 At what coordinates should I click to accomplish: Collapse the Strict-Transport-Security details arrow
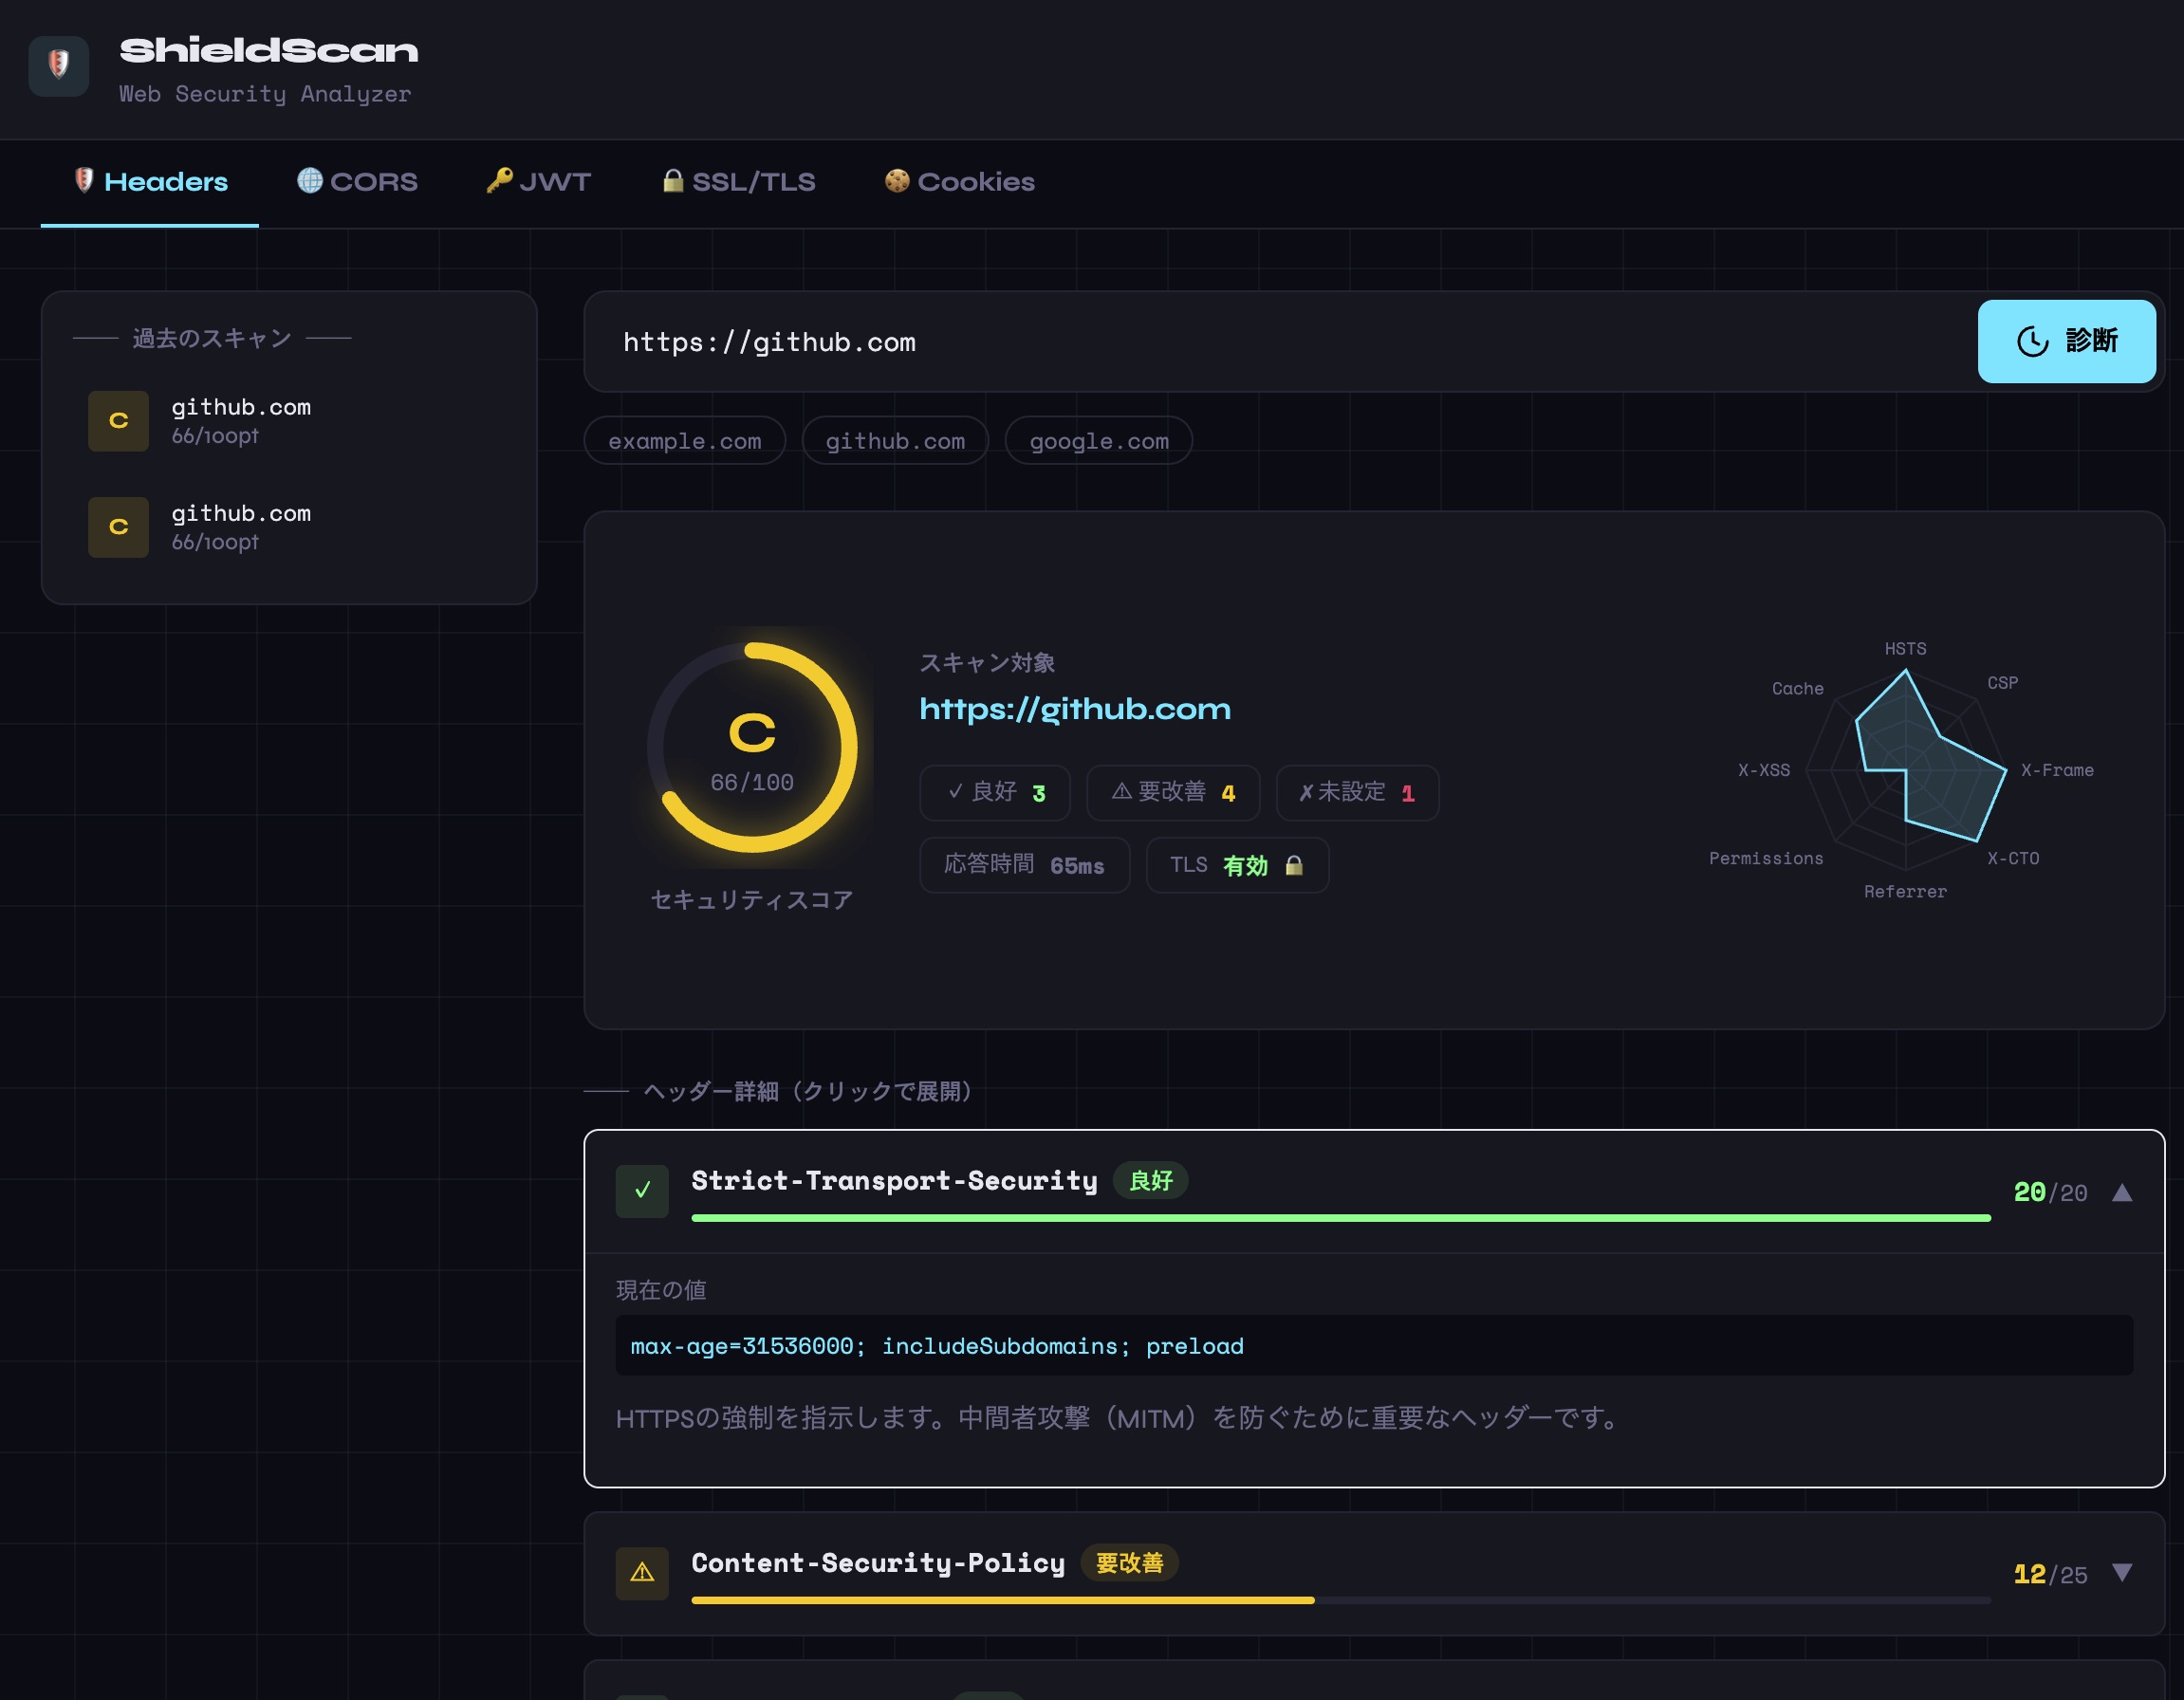(x=2122, y=1192)
